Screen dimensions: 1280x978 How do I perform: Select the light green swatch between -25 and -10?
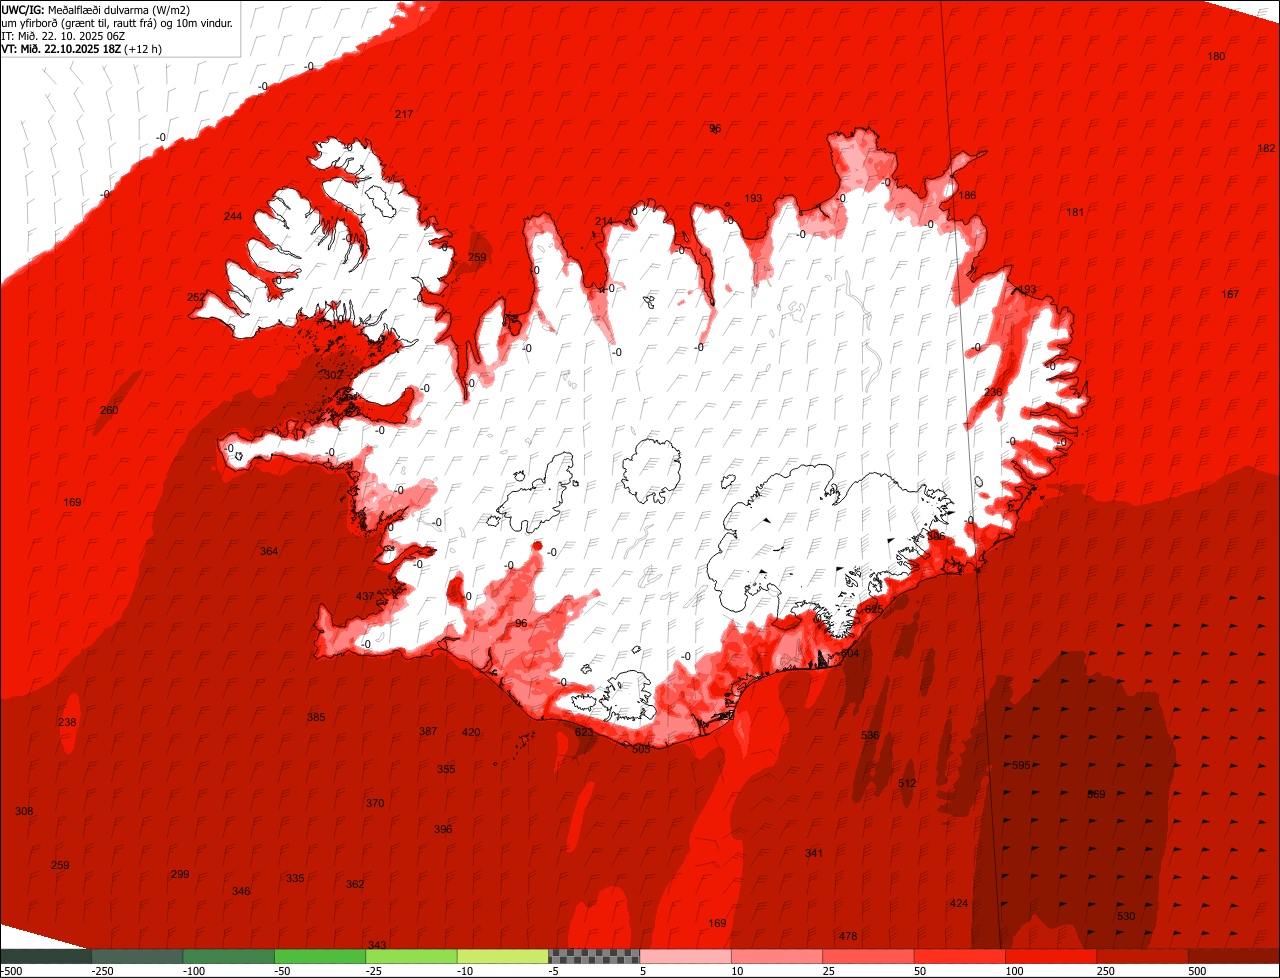(x=412, y=956)
